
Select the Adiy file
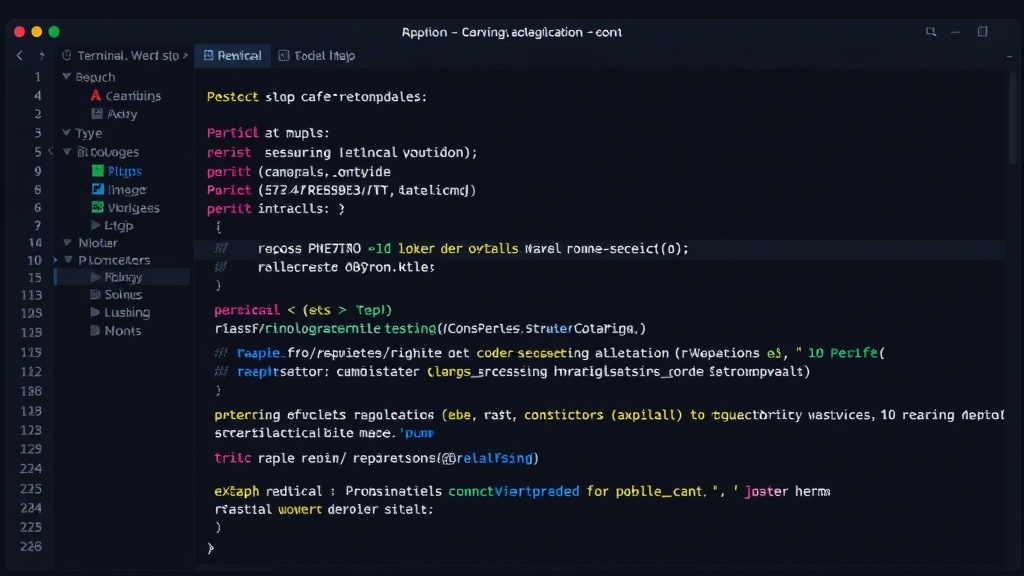[122, 114]
